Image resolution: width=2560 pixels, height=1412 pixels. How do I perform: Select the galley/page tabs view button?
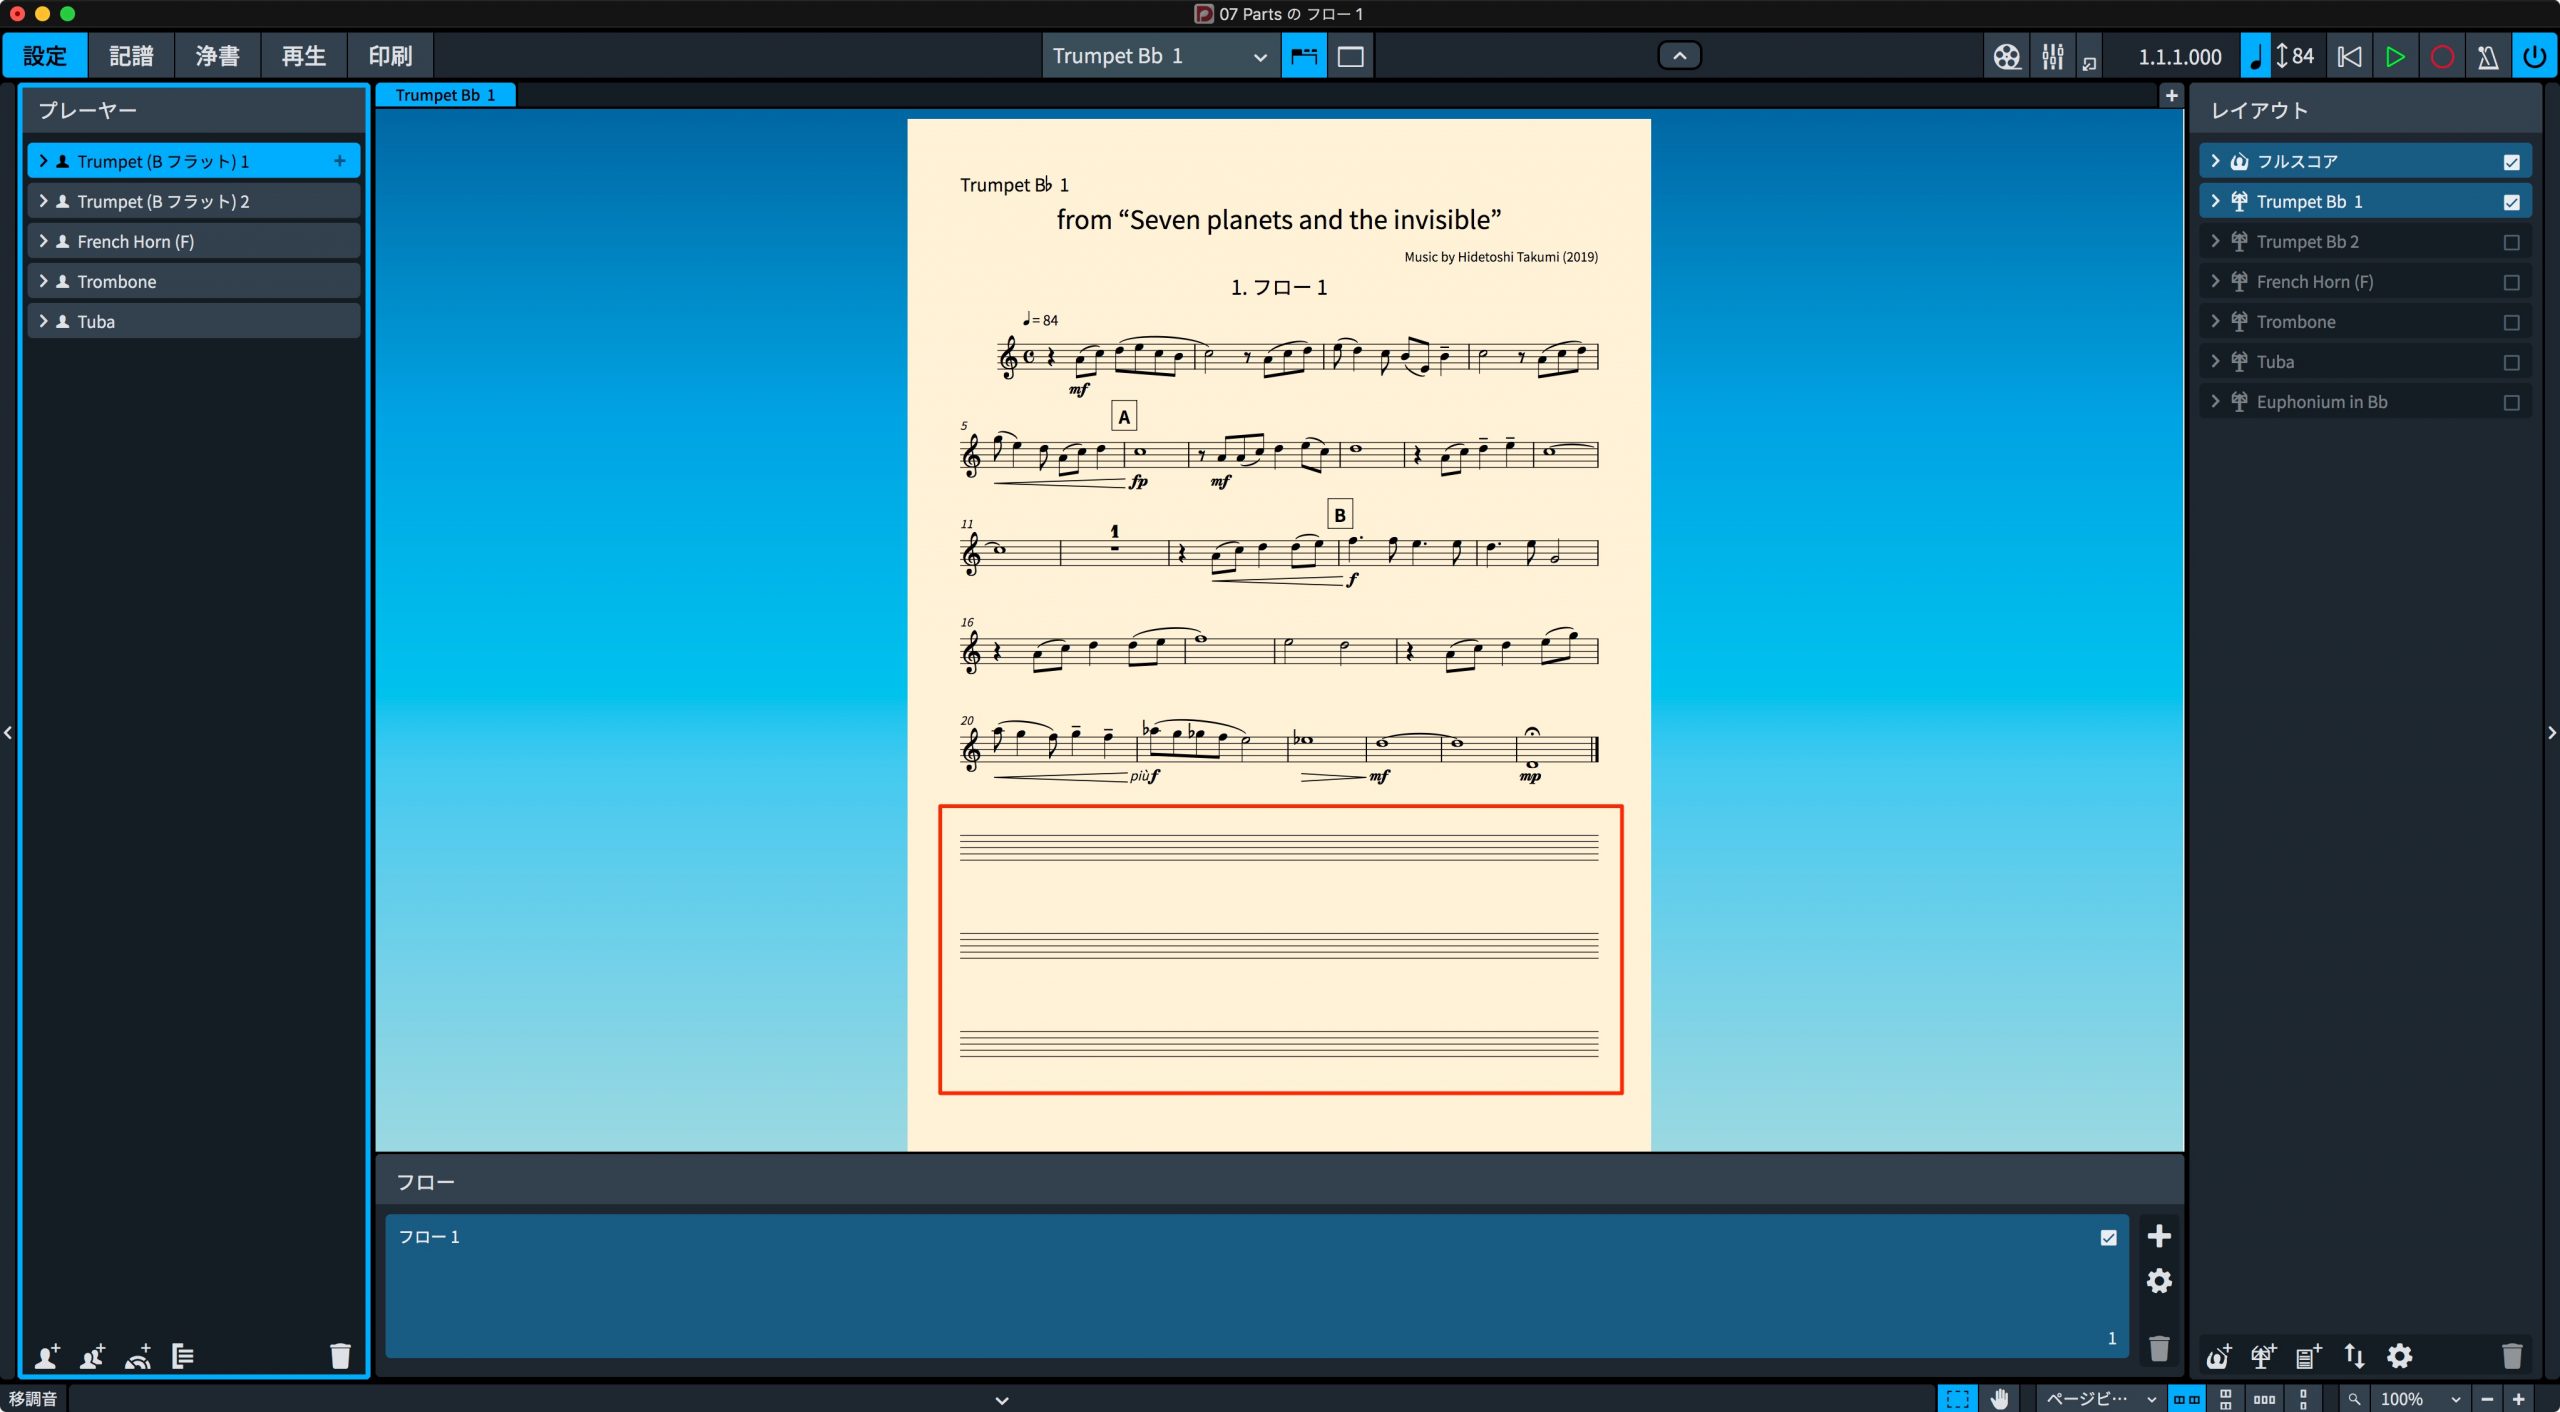(1304, 56)
